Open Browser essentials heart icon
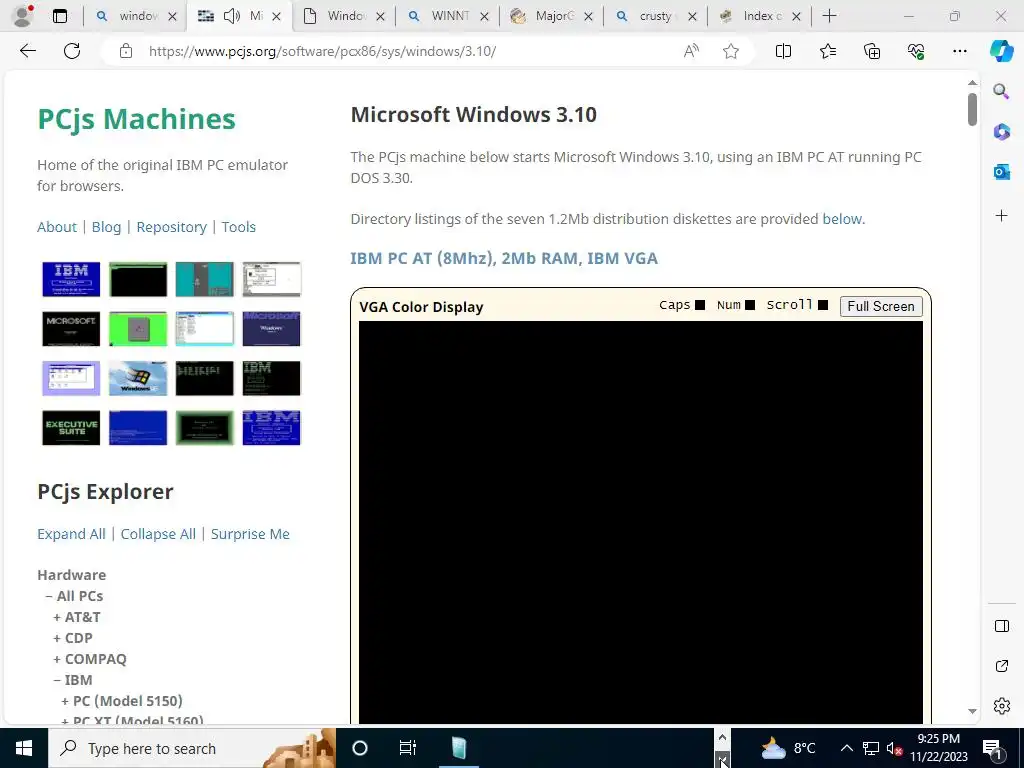Screen dimensions: 1024x768 [x=916, y=51]
